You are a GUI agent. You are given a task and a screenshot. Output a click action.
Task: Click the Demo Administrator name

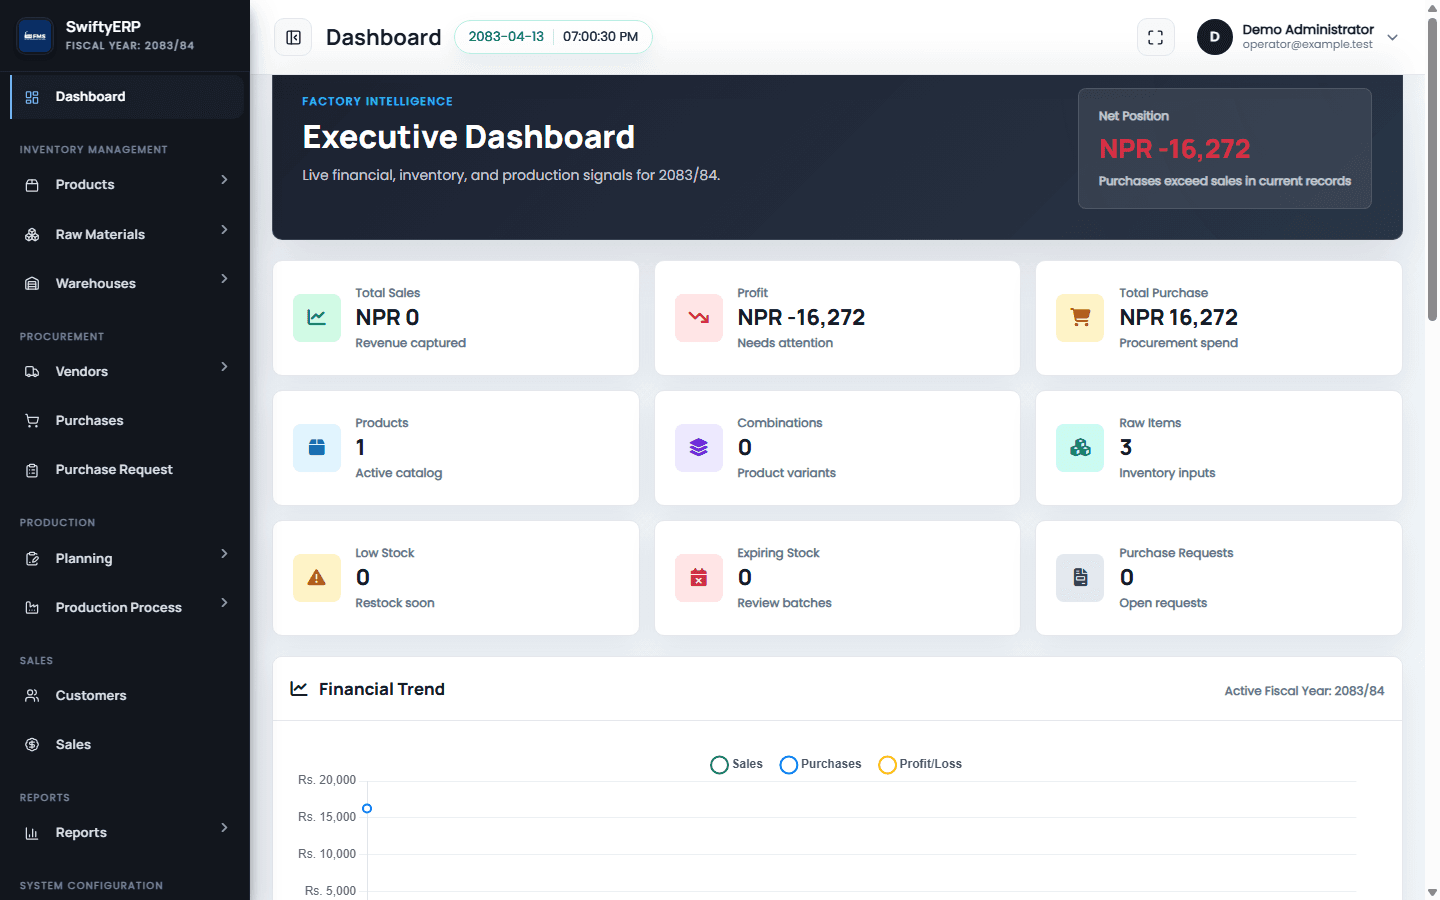1308,29
